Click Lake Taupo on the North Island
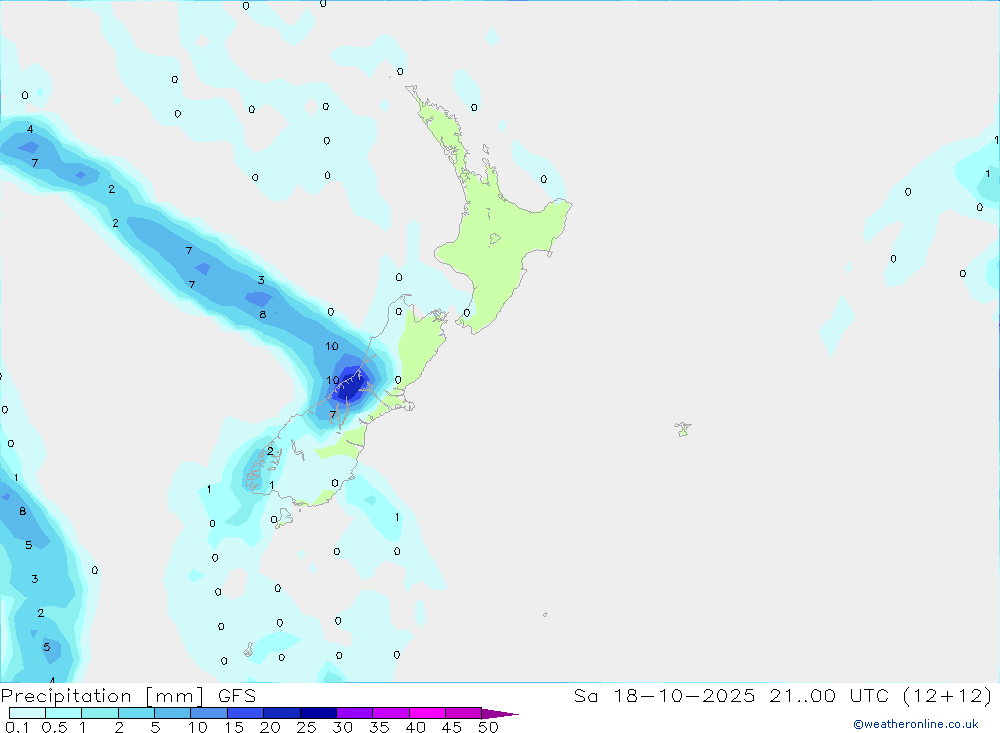 point(495,239)
